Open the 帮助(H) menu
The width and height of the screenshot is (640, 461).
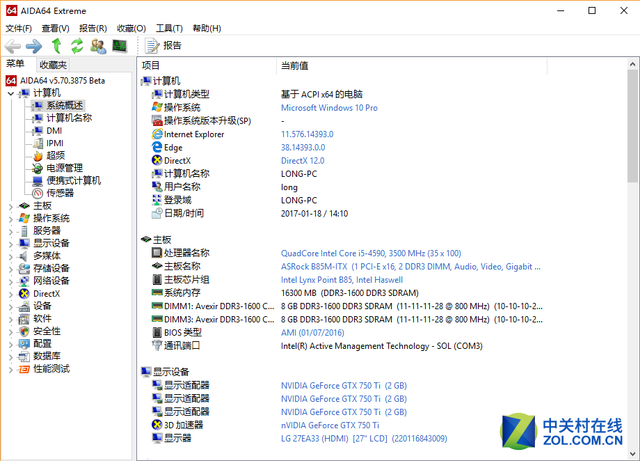pos(207,28)
